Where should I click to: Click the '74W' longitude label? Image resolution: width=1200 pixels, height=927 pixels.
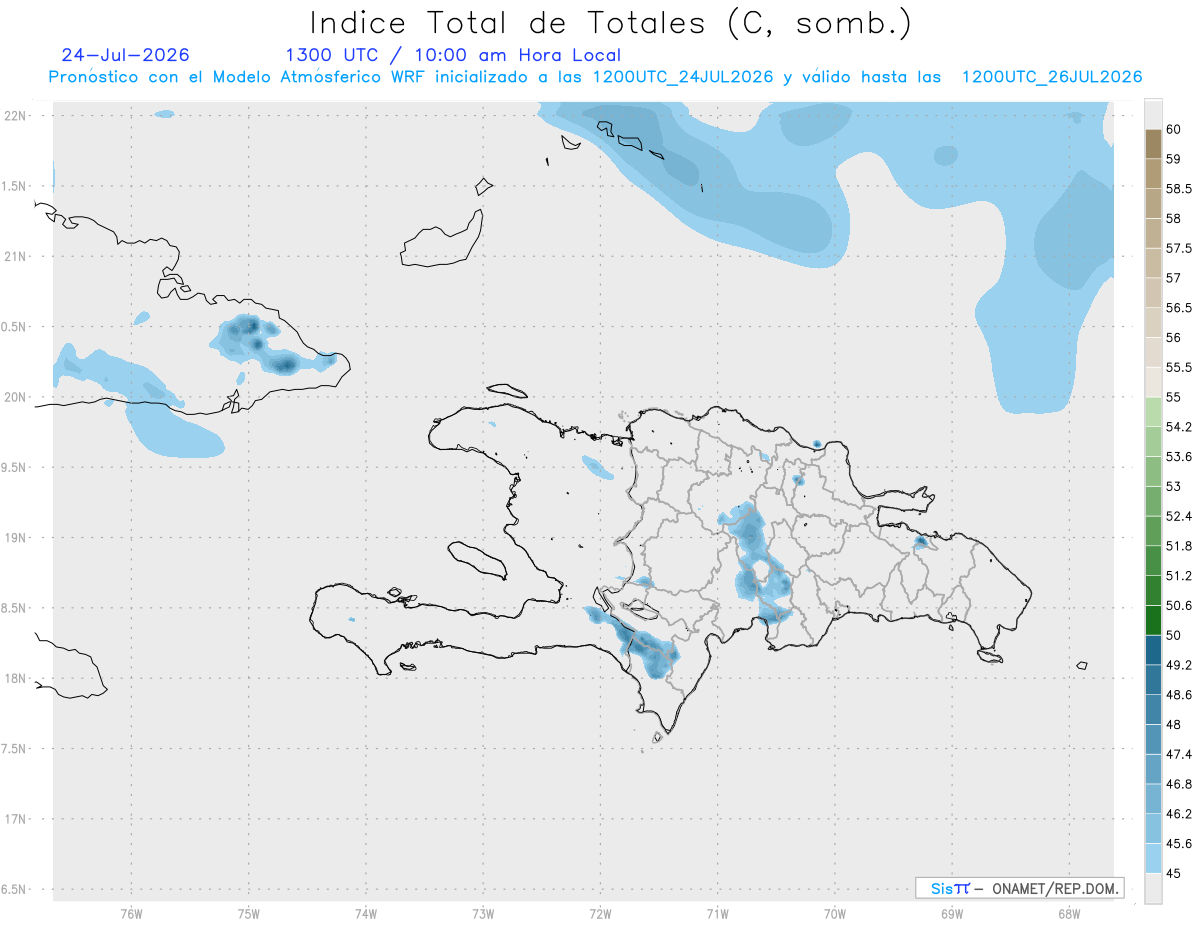366,913
